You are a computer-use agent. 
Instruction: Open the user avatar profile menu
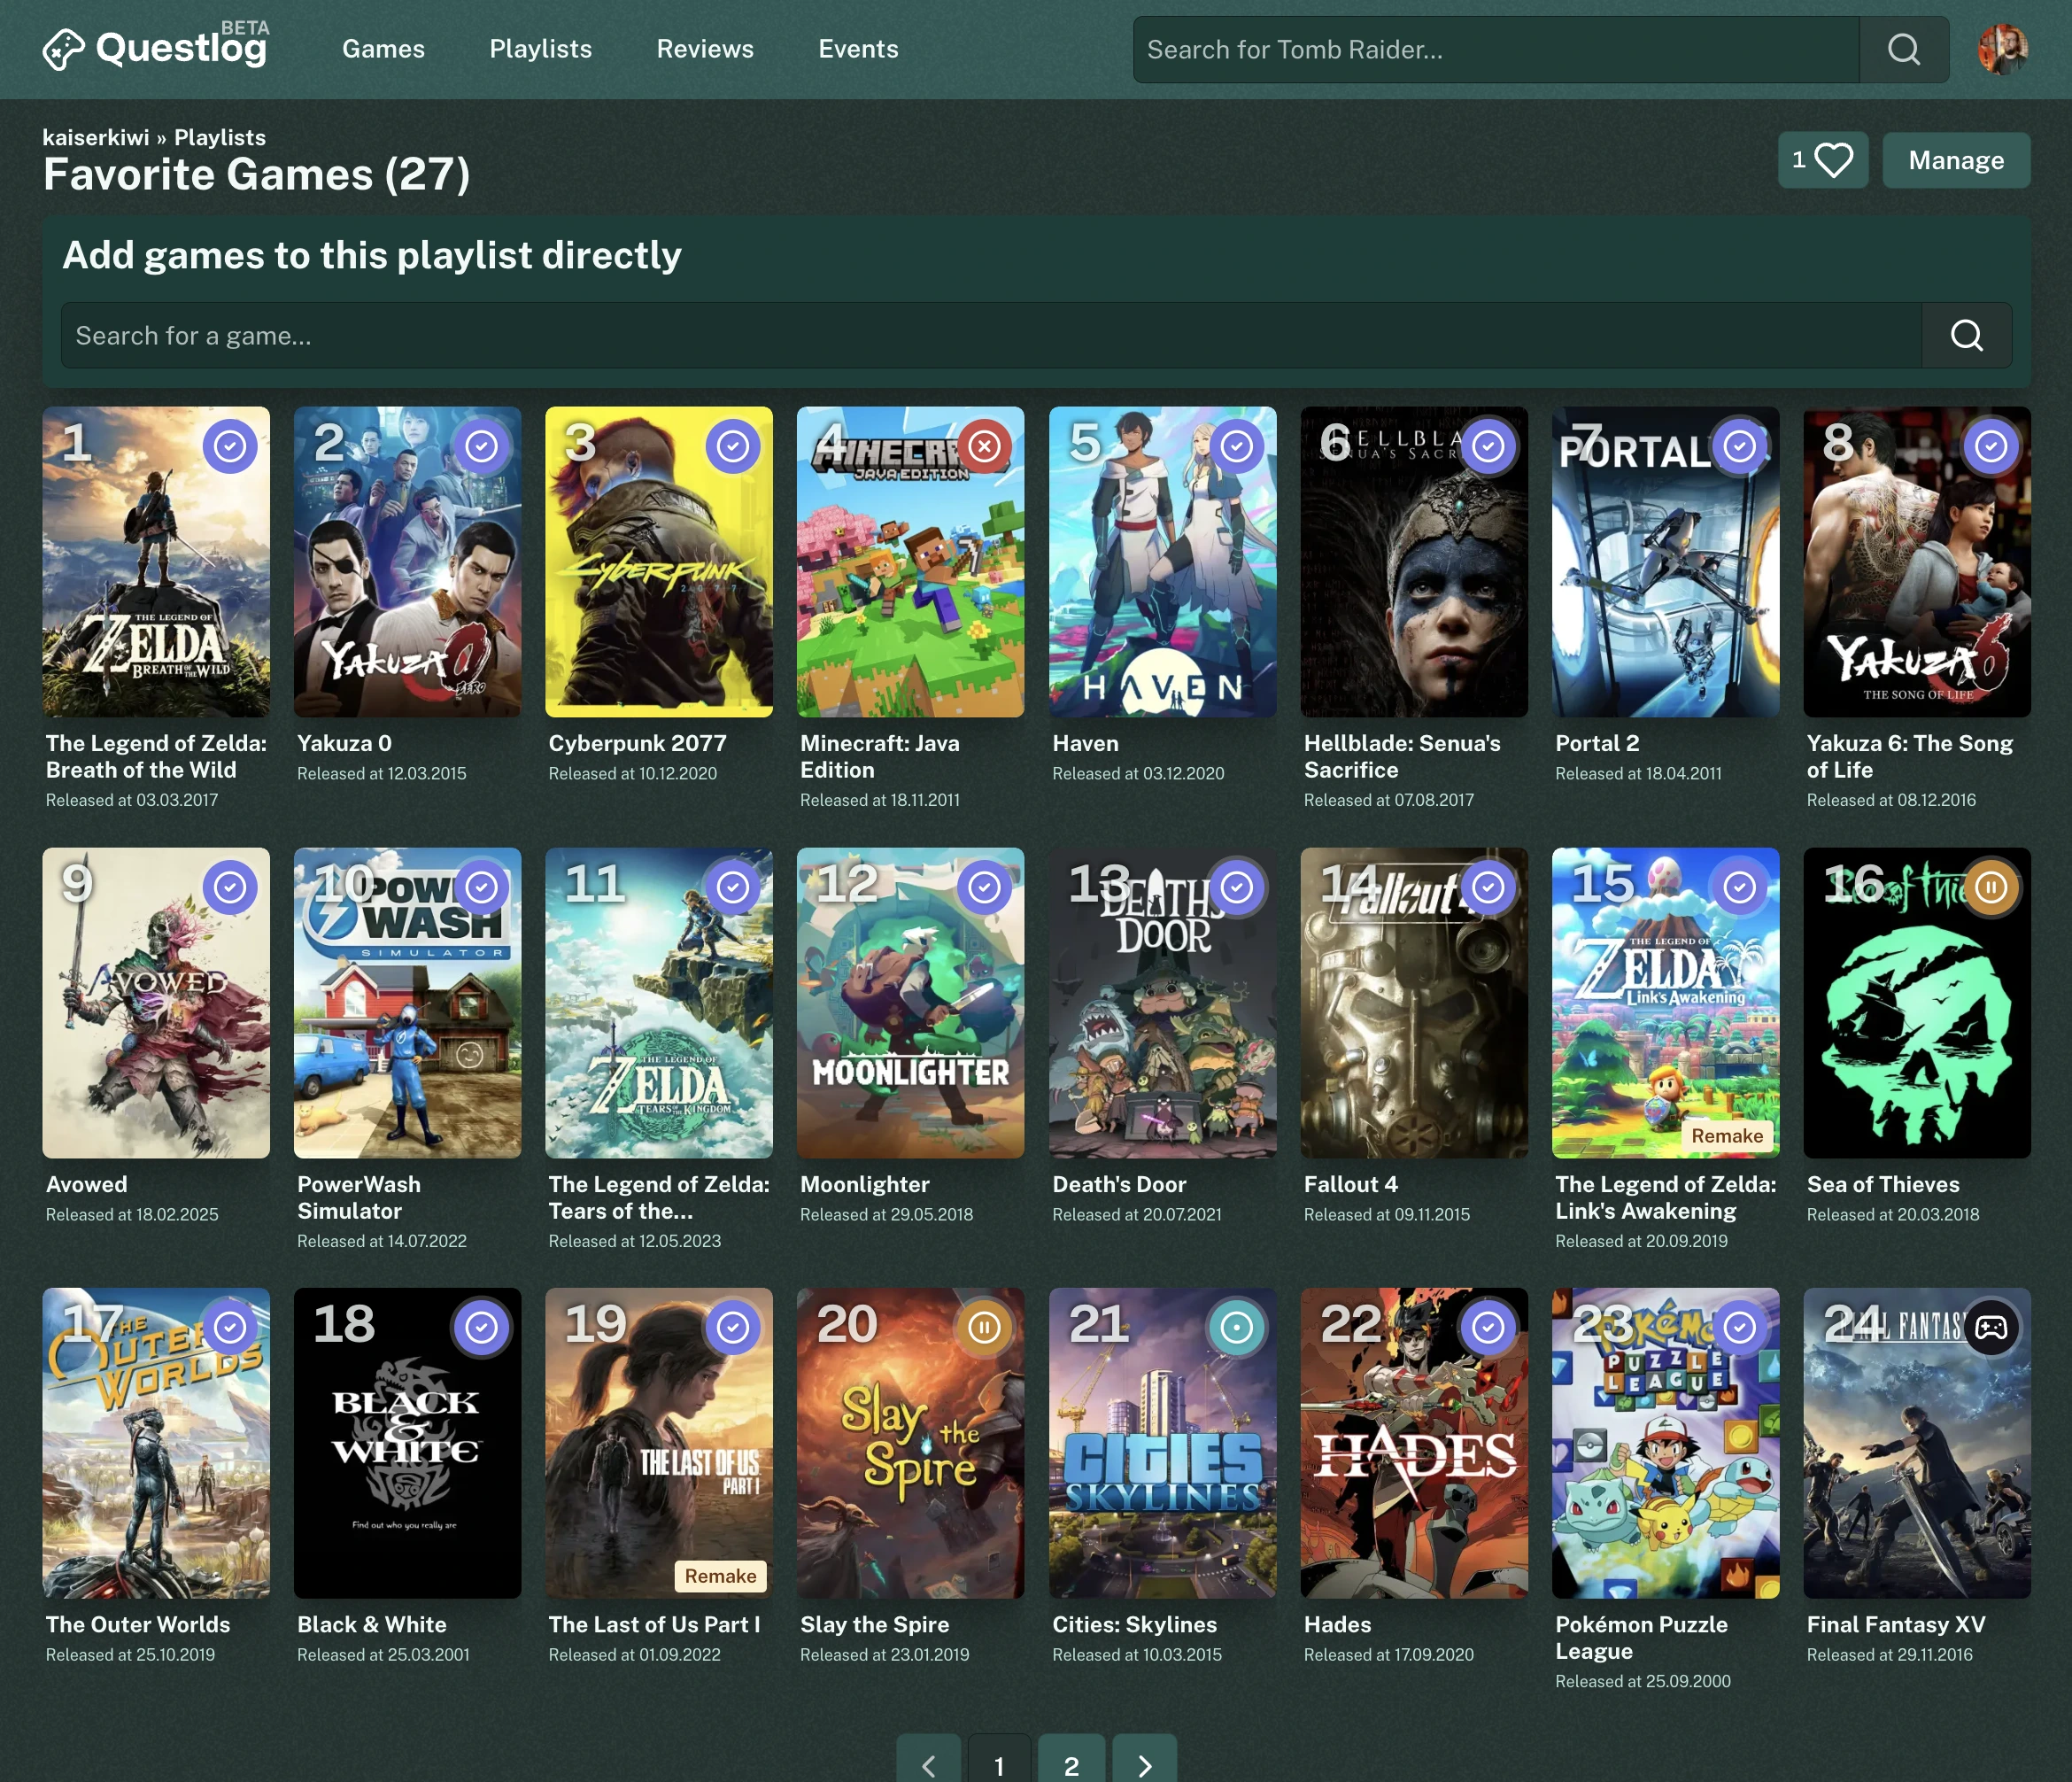pyautogui.click(x=2003, y=49)
